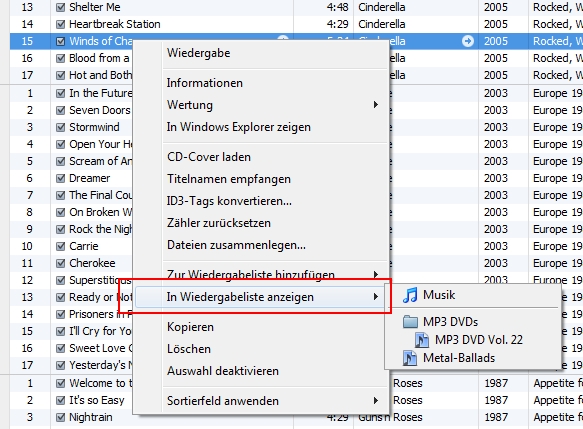The height and width of the screenshot is (429, 583).
Task: Click the MP3 DVDs folder icon
Action: pos(410,321)
